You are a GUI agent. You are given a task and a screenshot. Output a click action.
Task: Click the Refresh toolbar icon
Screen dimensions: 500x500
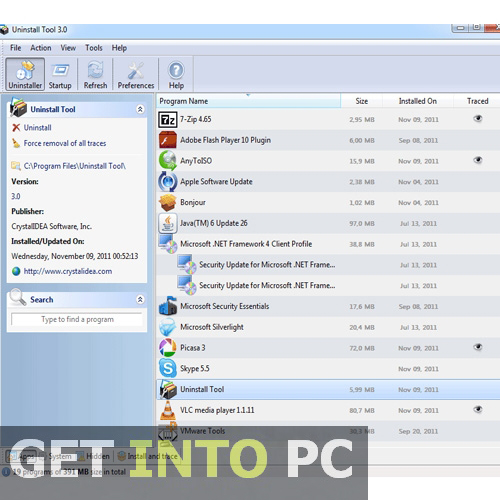point(95,74)
